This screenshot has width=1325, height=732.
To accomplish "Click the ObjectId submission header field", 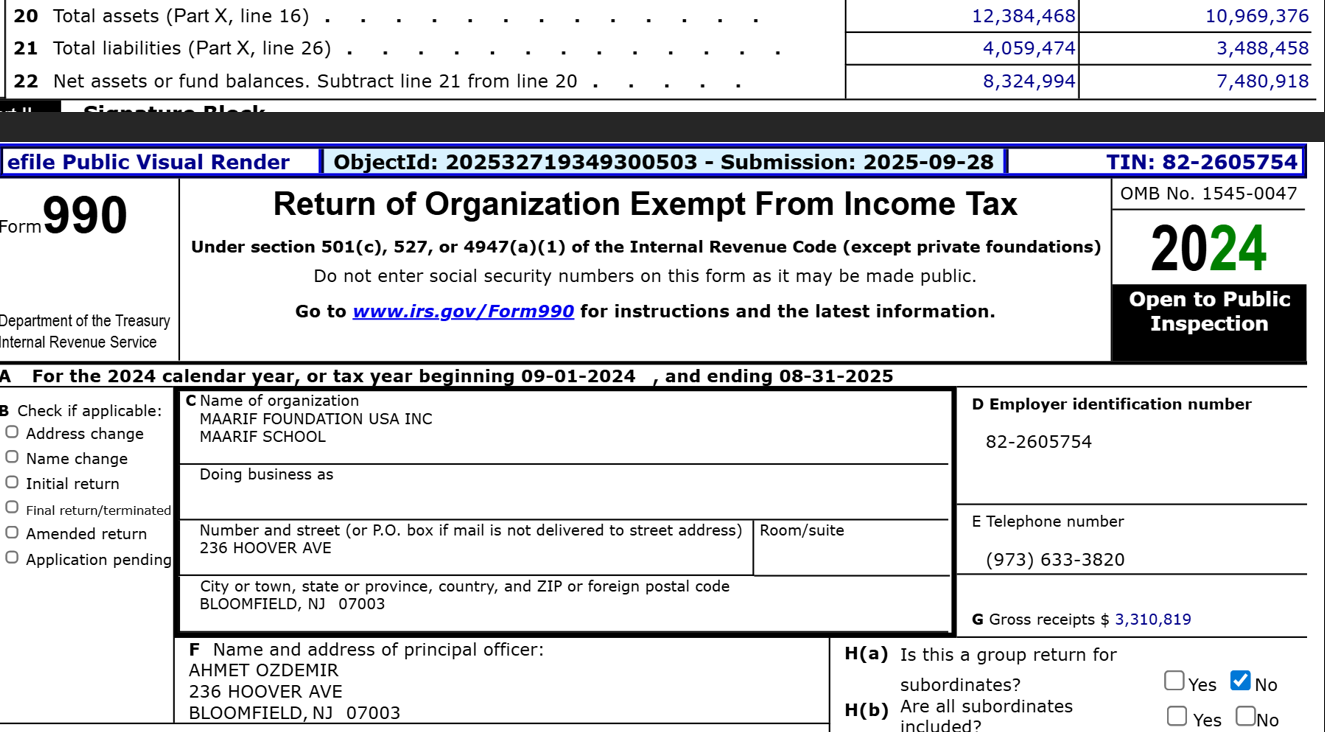I will [663, 162].
